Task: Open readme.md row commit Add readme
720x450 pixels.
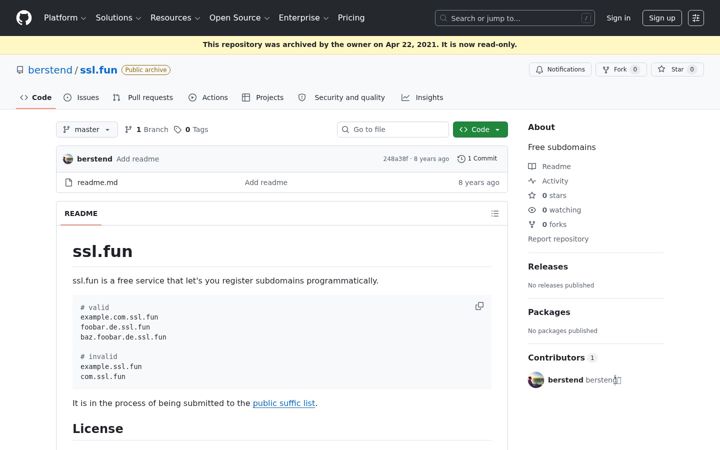Action: tap(266, 182)
